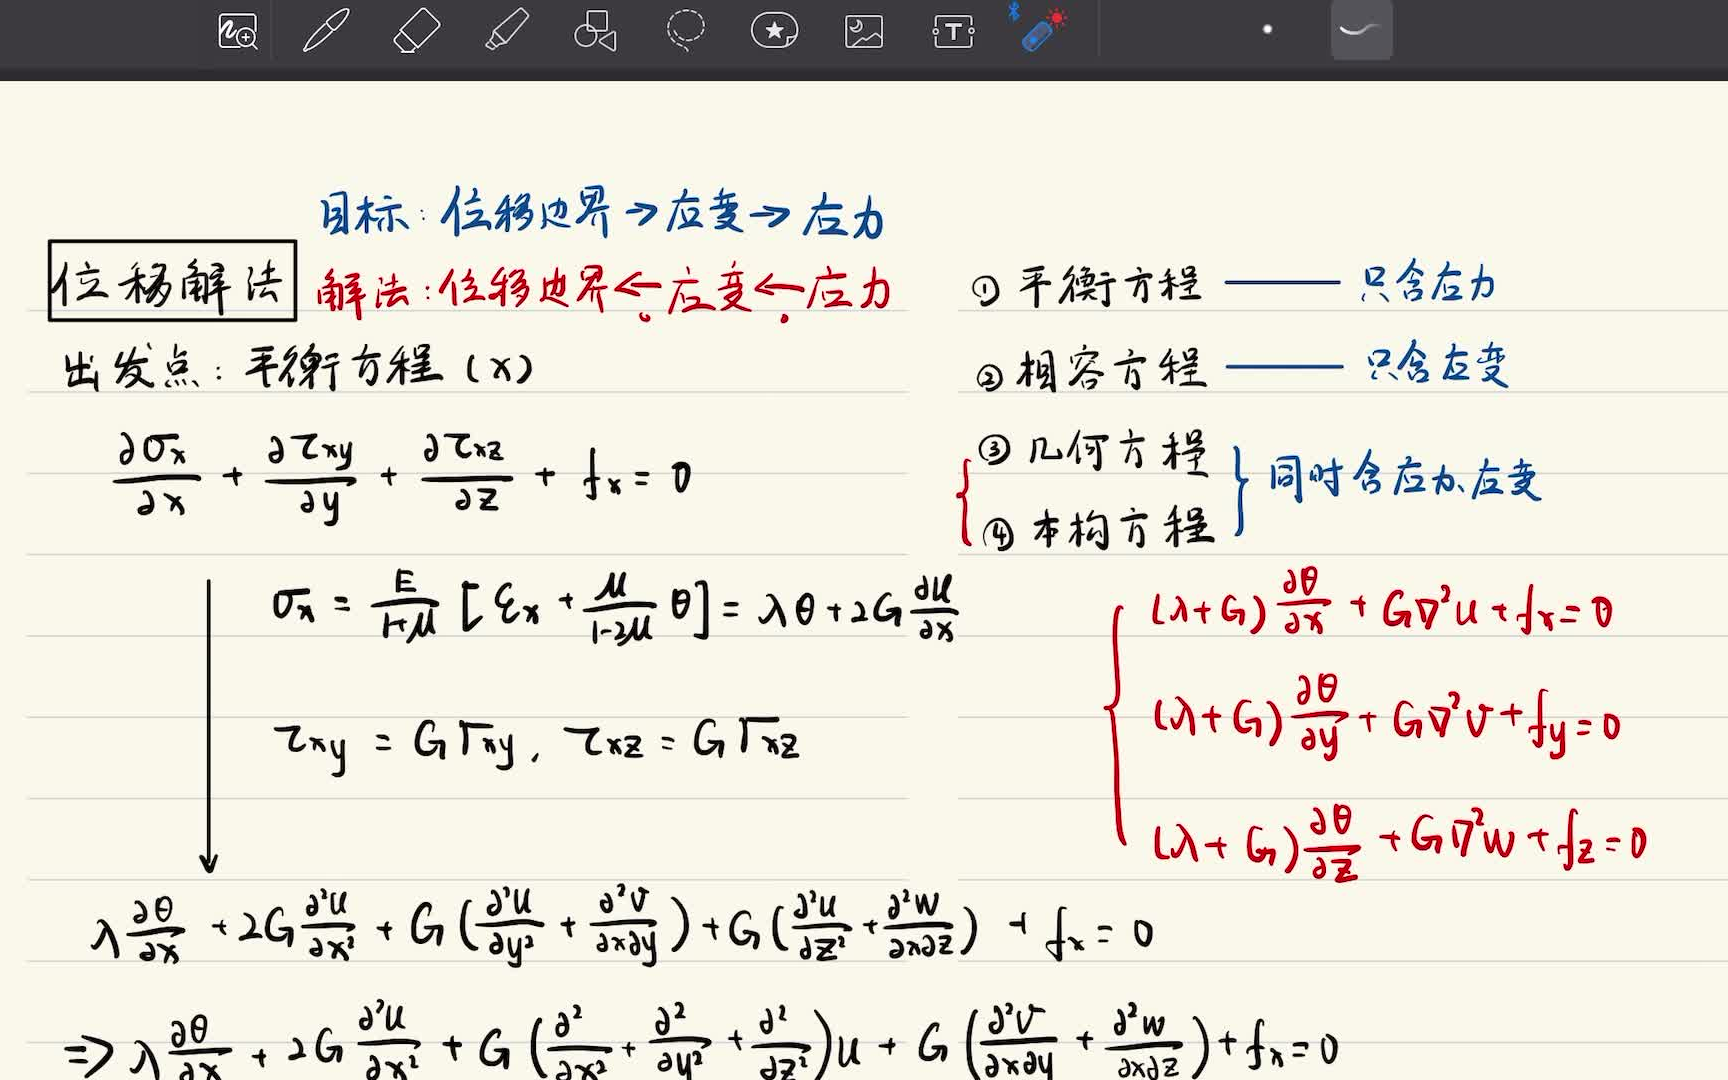Select the Eraser tool
This screenshot has width=1728, height=1080.
[x=417, y=30]
